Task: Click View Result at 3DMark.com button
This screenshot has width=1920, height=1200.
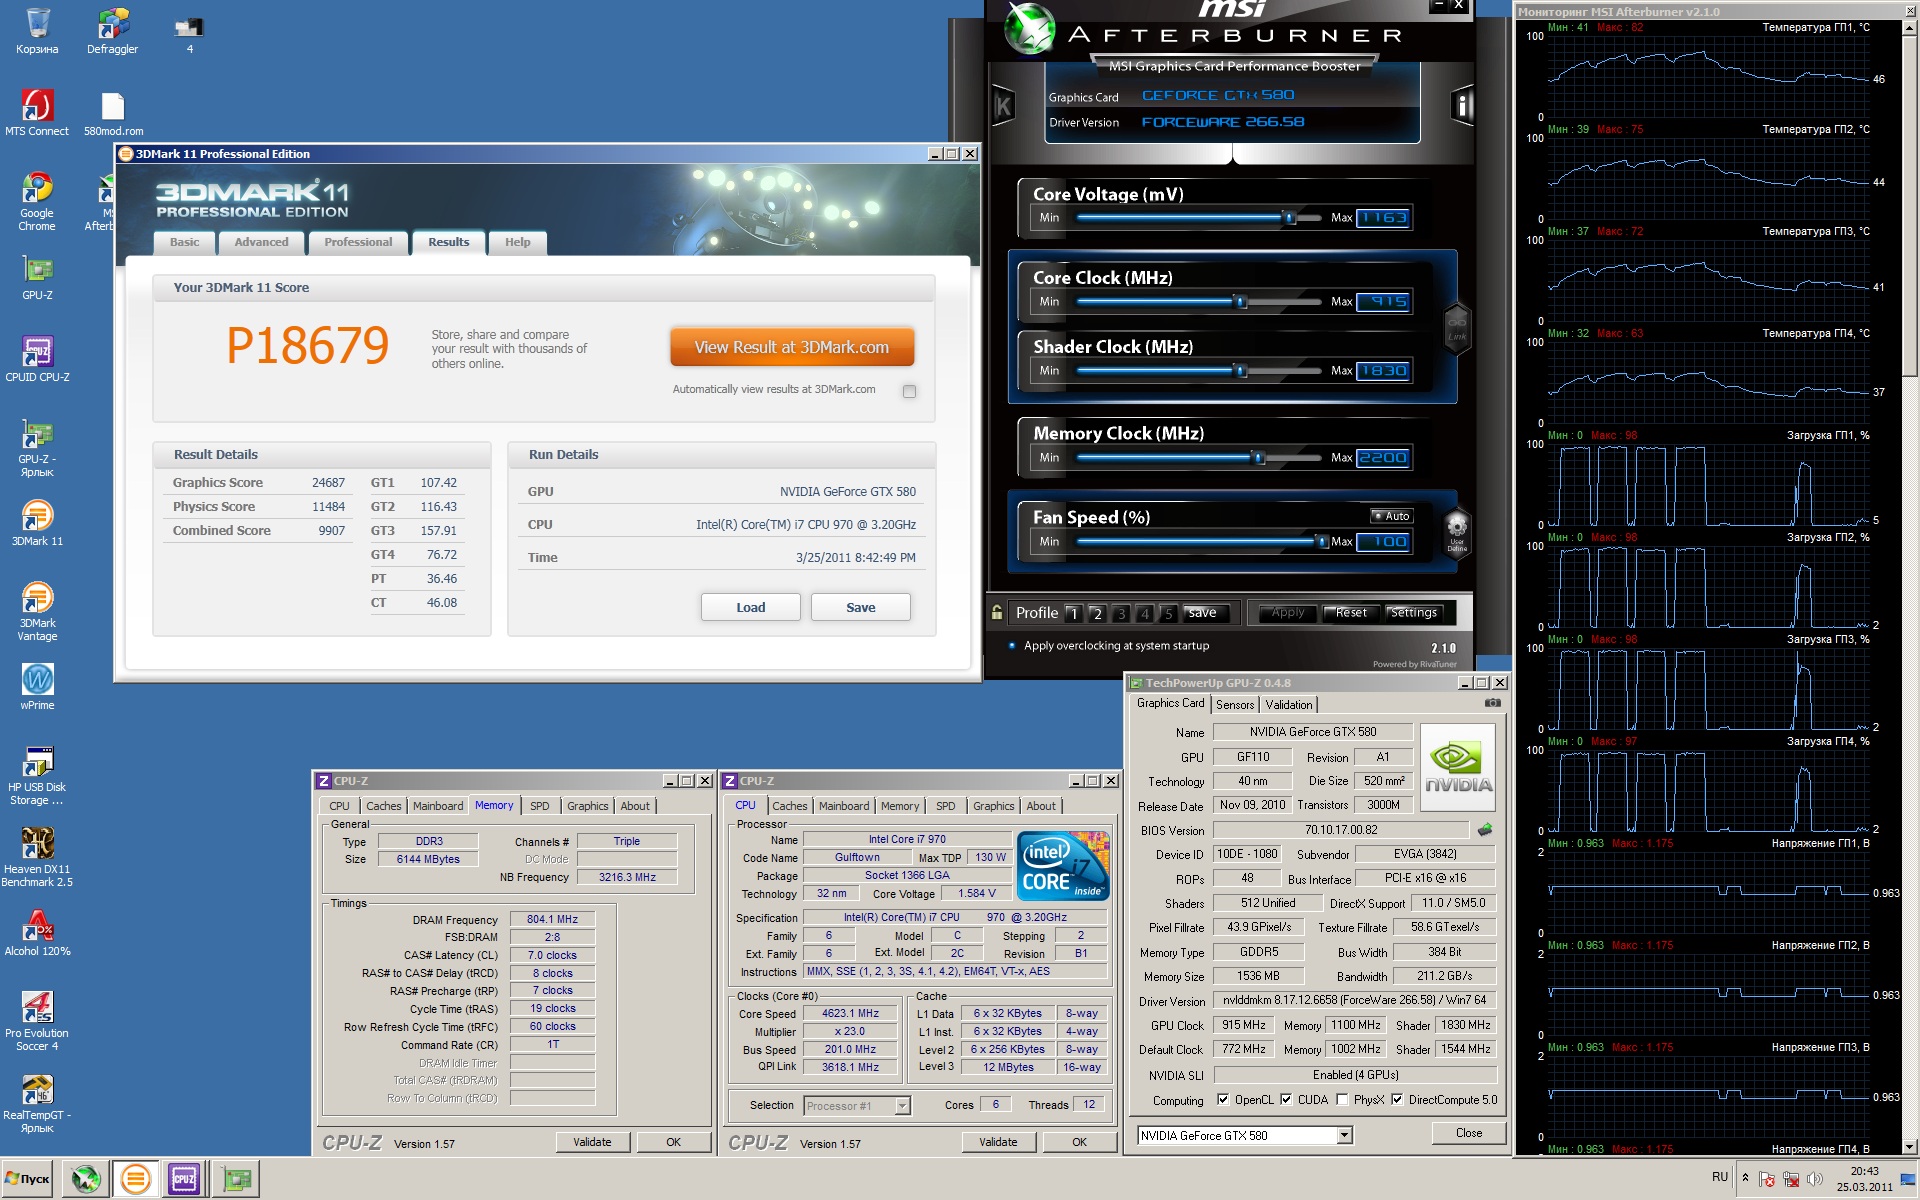Action: click(x=791, y=347)
